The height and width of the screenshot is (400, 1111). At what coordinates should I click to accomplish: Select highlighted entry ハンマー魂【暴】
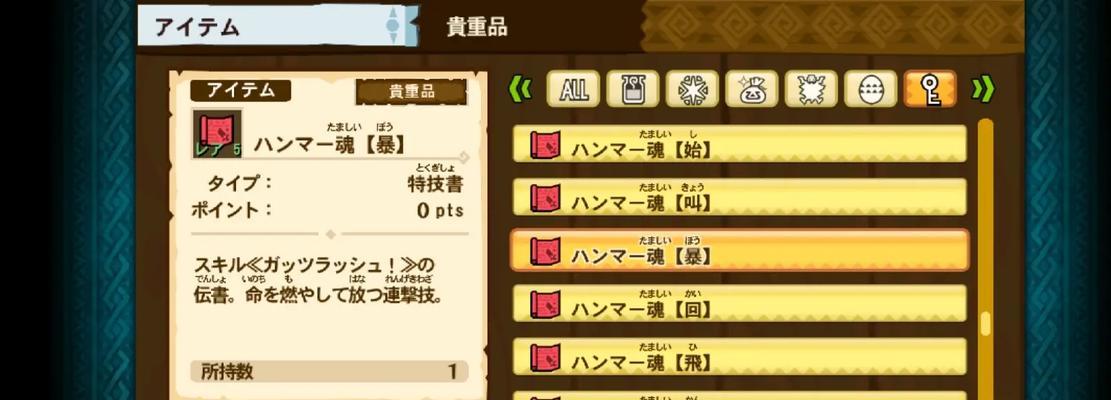click(739, 250)
